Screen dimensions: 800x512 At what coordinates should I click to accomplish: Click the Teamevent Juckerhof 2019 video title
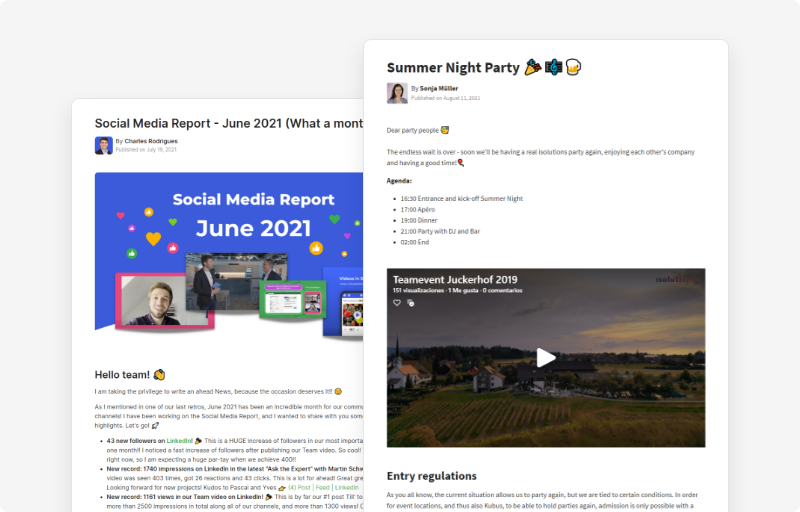pos(455,279)
